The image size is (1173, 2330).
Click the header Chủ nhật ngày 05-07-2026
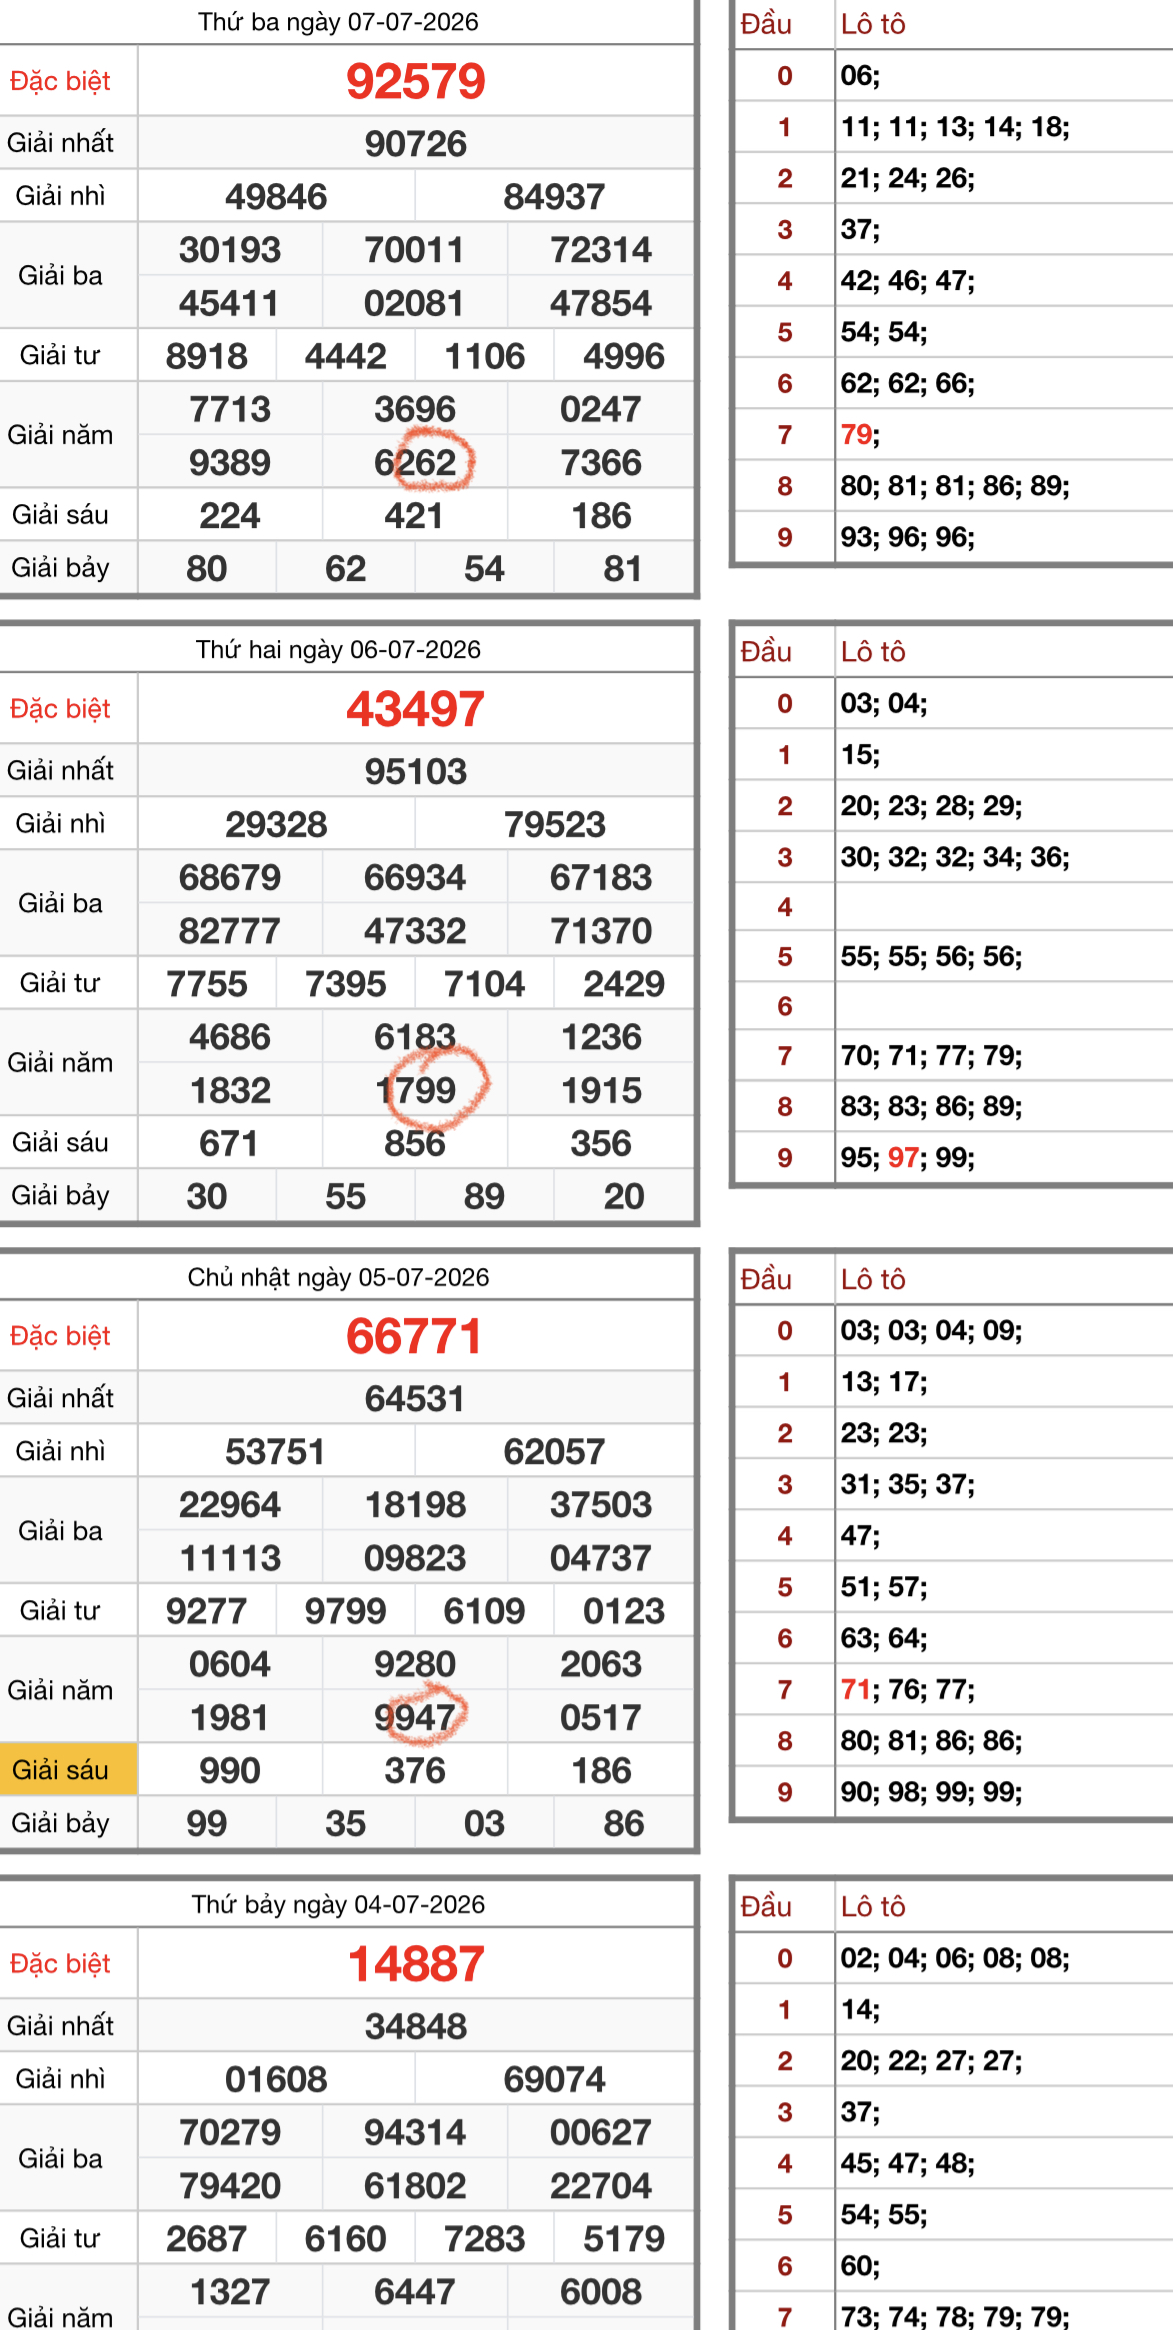[338, 1277]
